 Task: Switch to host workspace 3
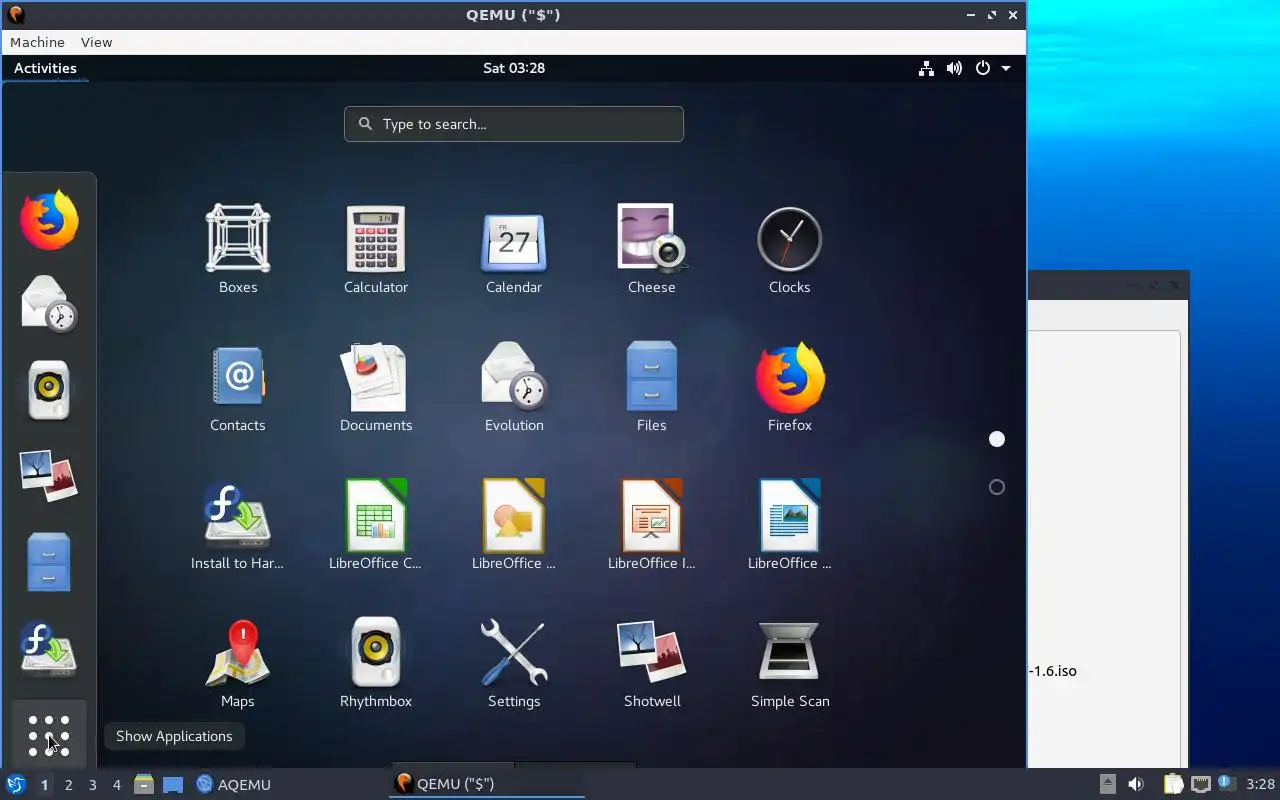coord(93,785)
